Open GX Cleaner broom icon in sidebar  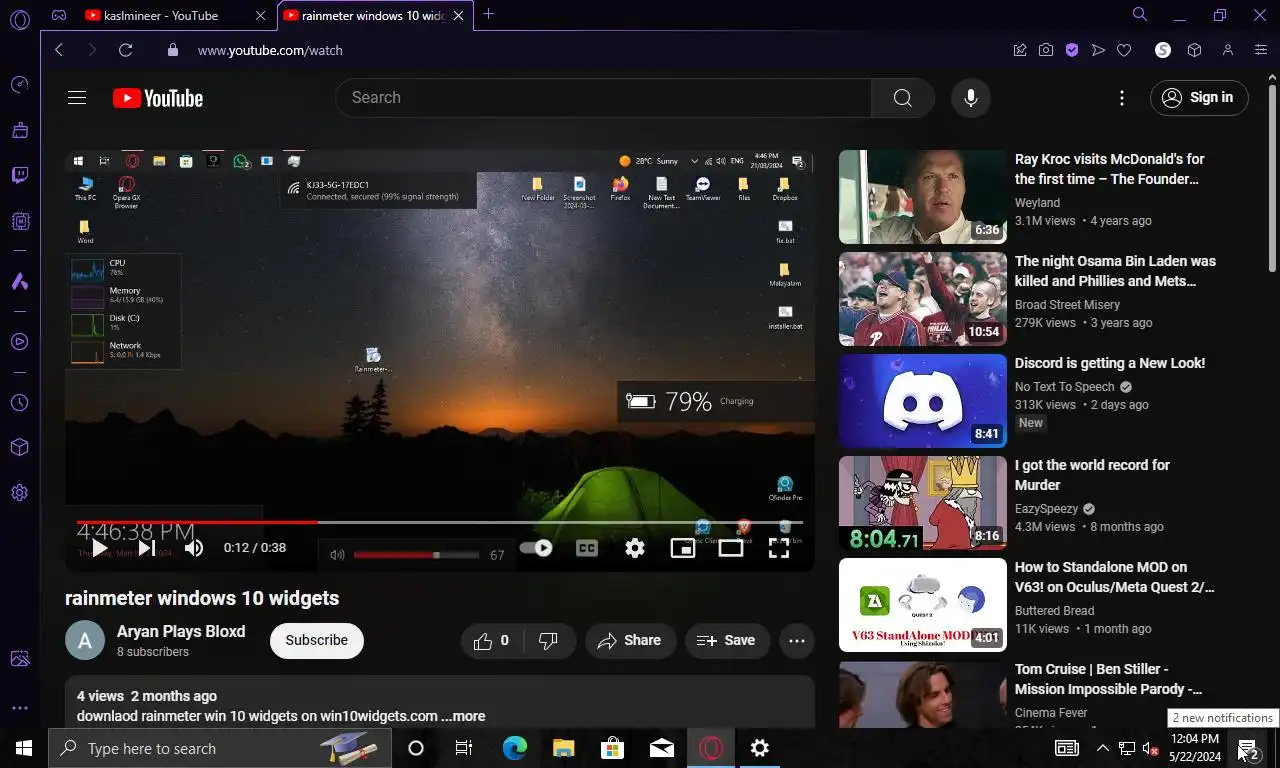[x=19, y=130]
